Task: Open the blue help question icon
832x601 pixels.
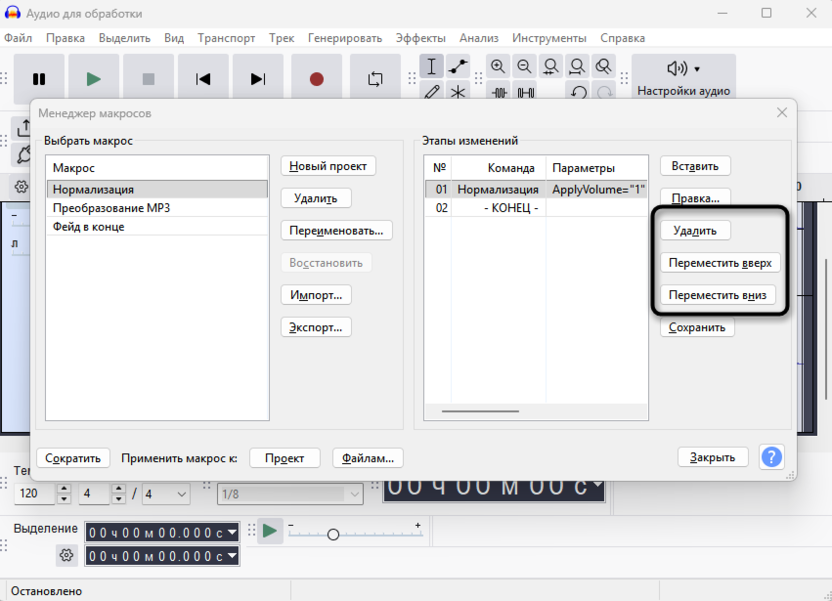Action: 771,457
